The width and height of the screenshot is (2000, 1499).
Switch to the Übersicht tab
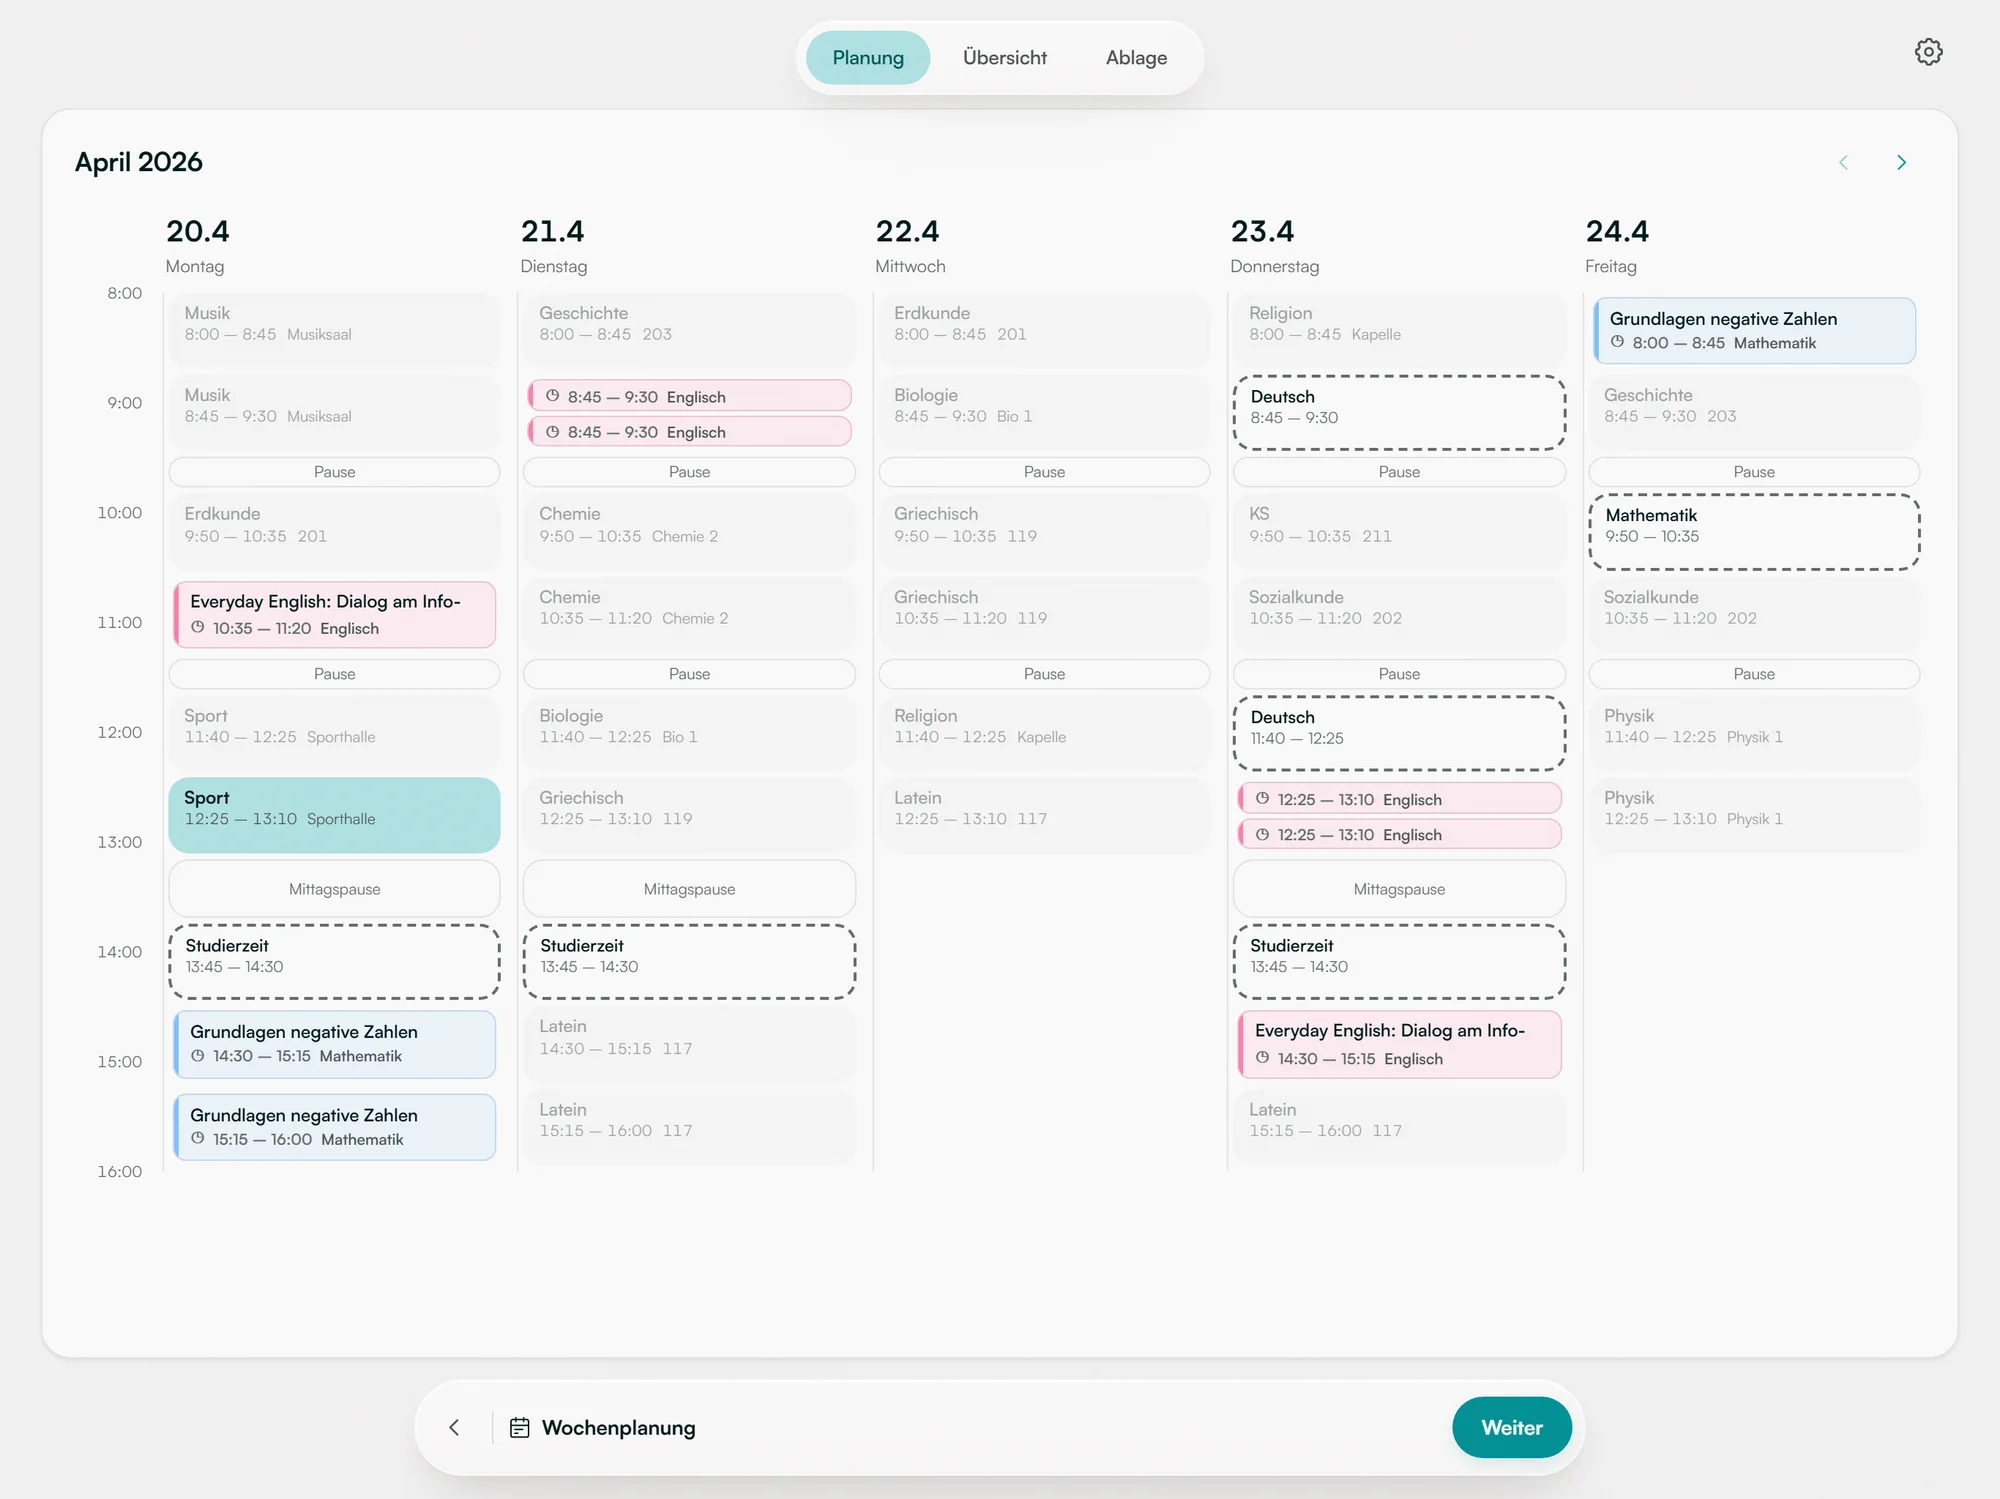pos(1004,58)
